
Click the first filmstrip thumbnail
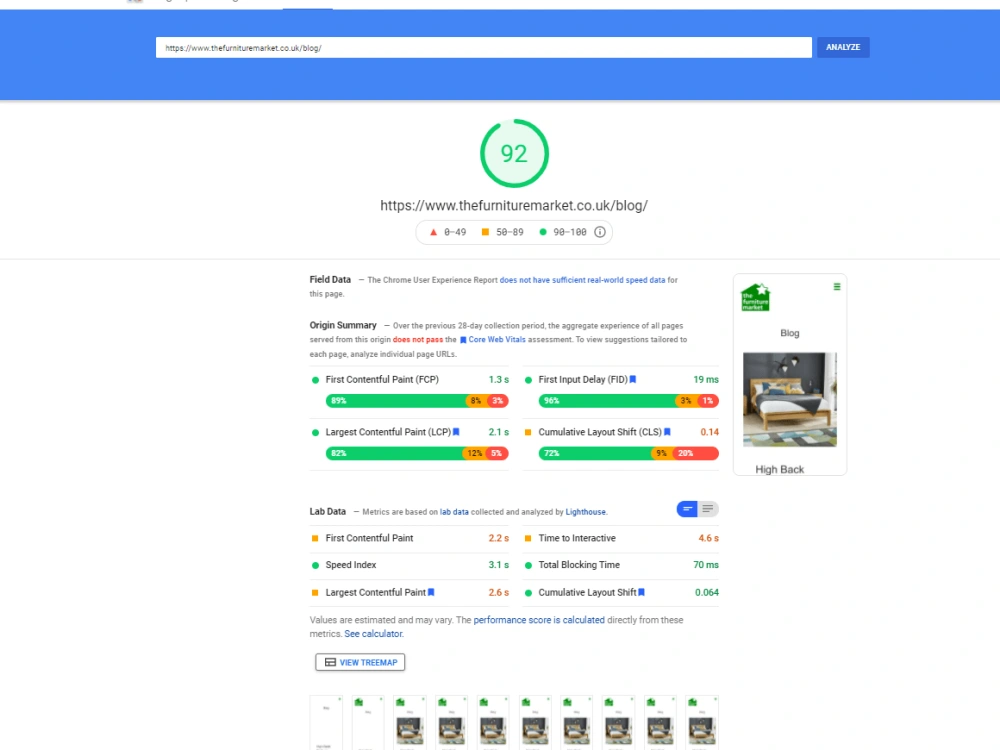[x=326, y=723]
